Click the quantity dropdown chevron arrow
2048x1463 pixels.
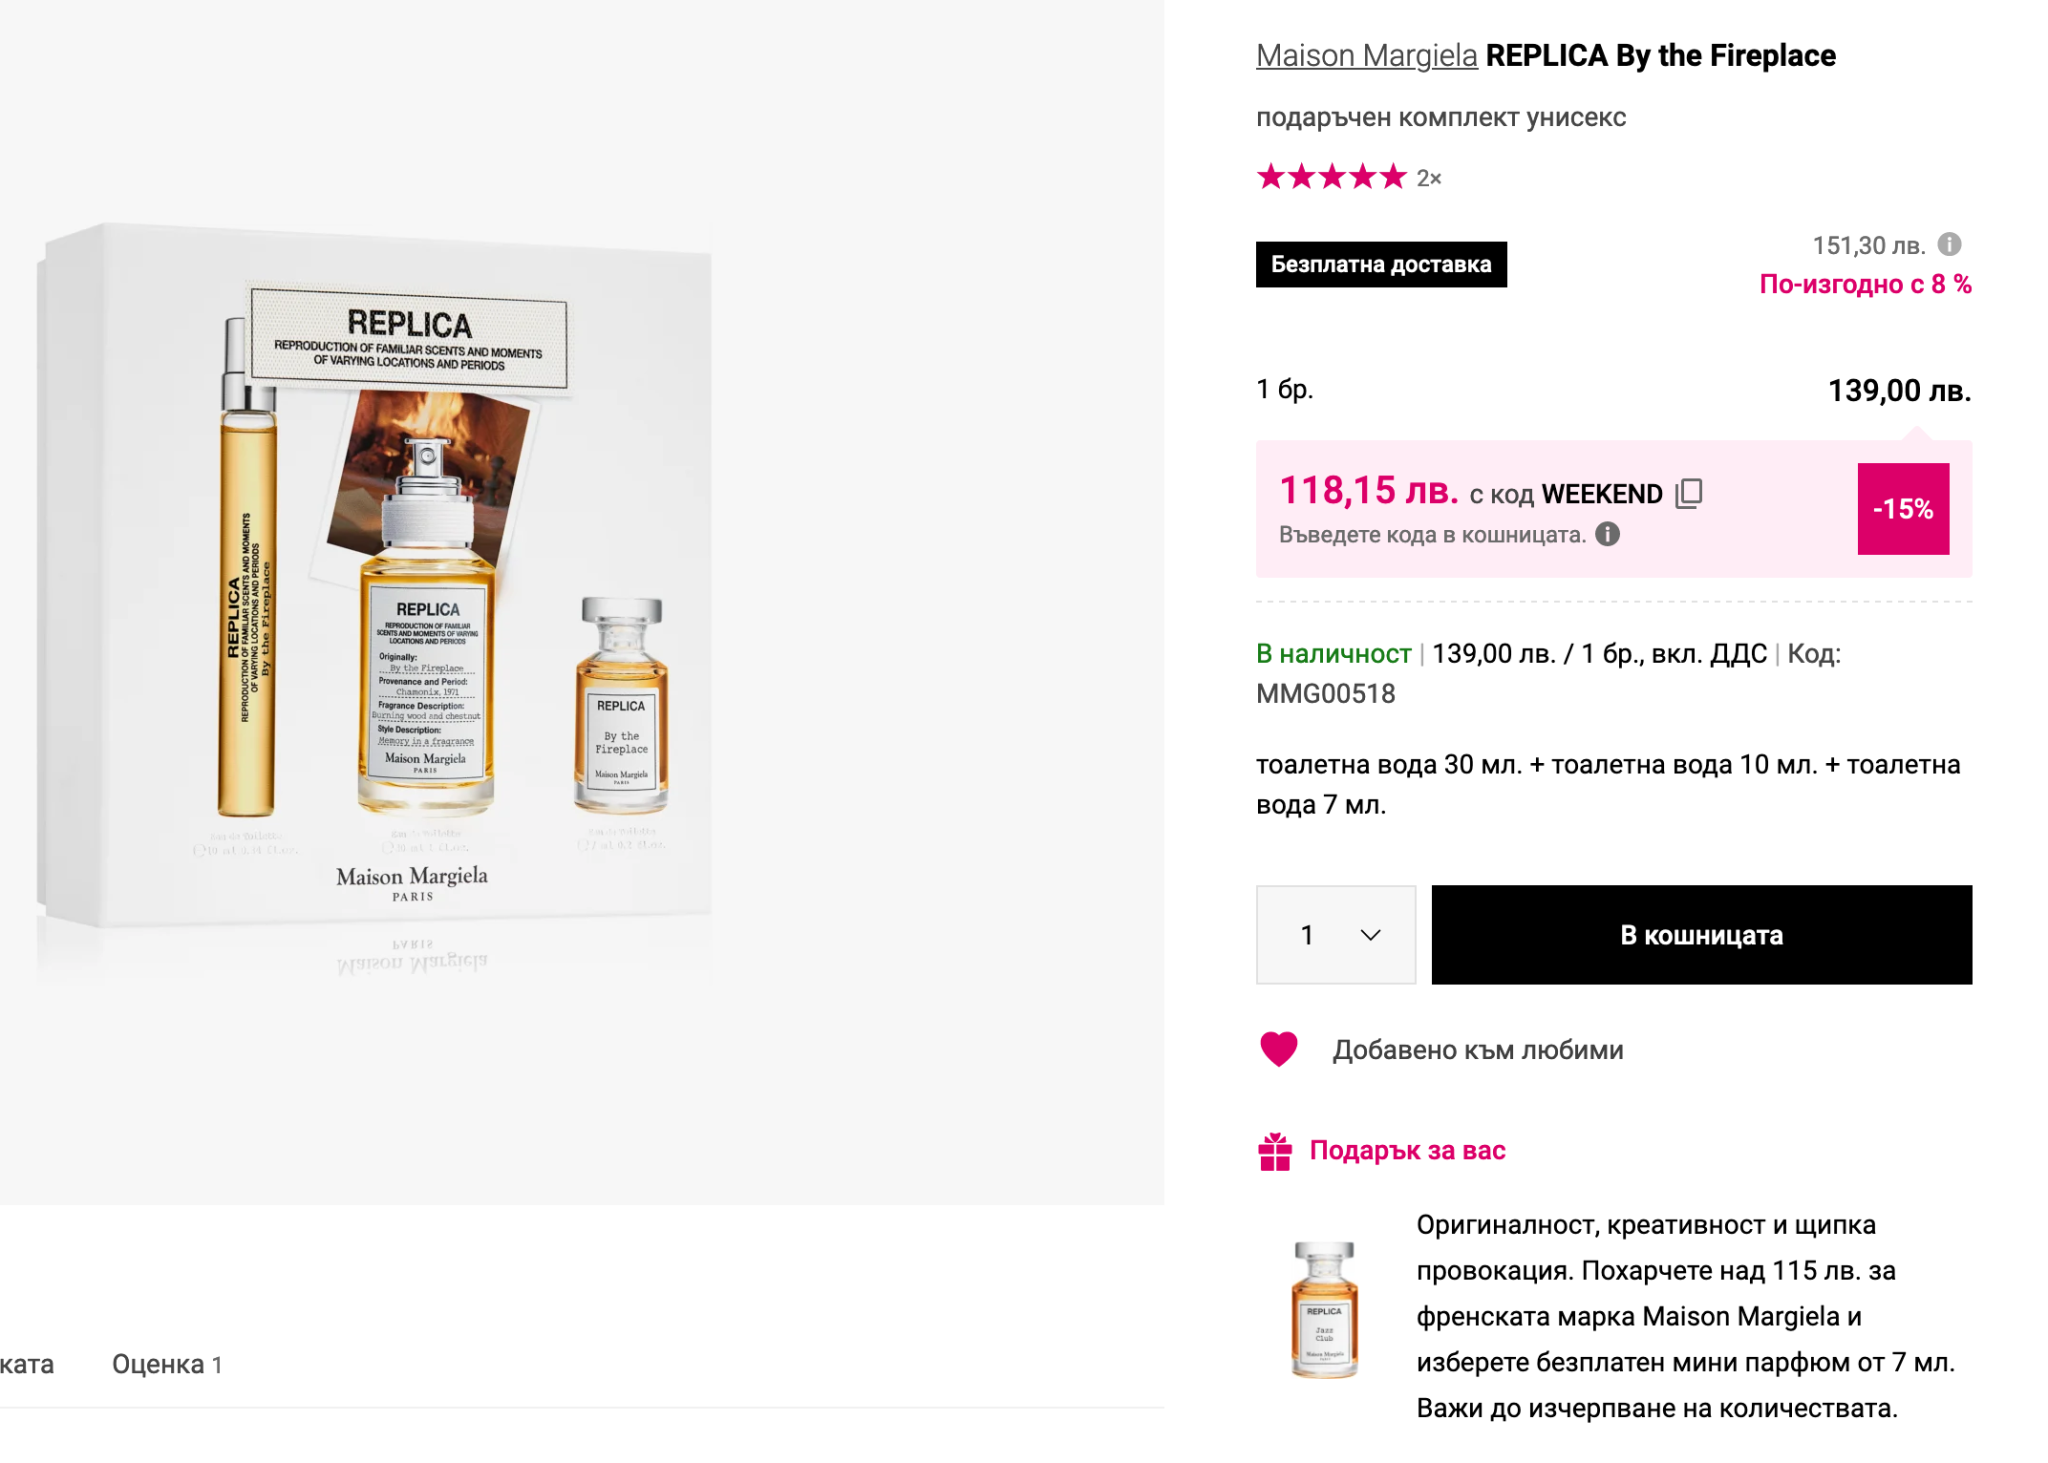[1371, 935]
